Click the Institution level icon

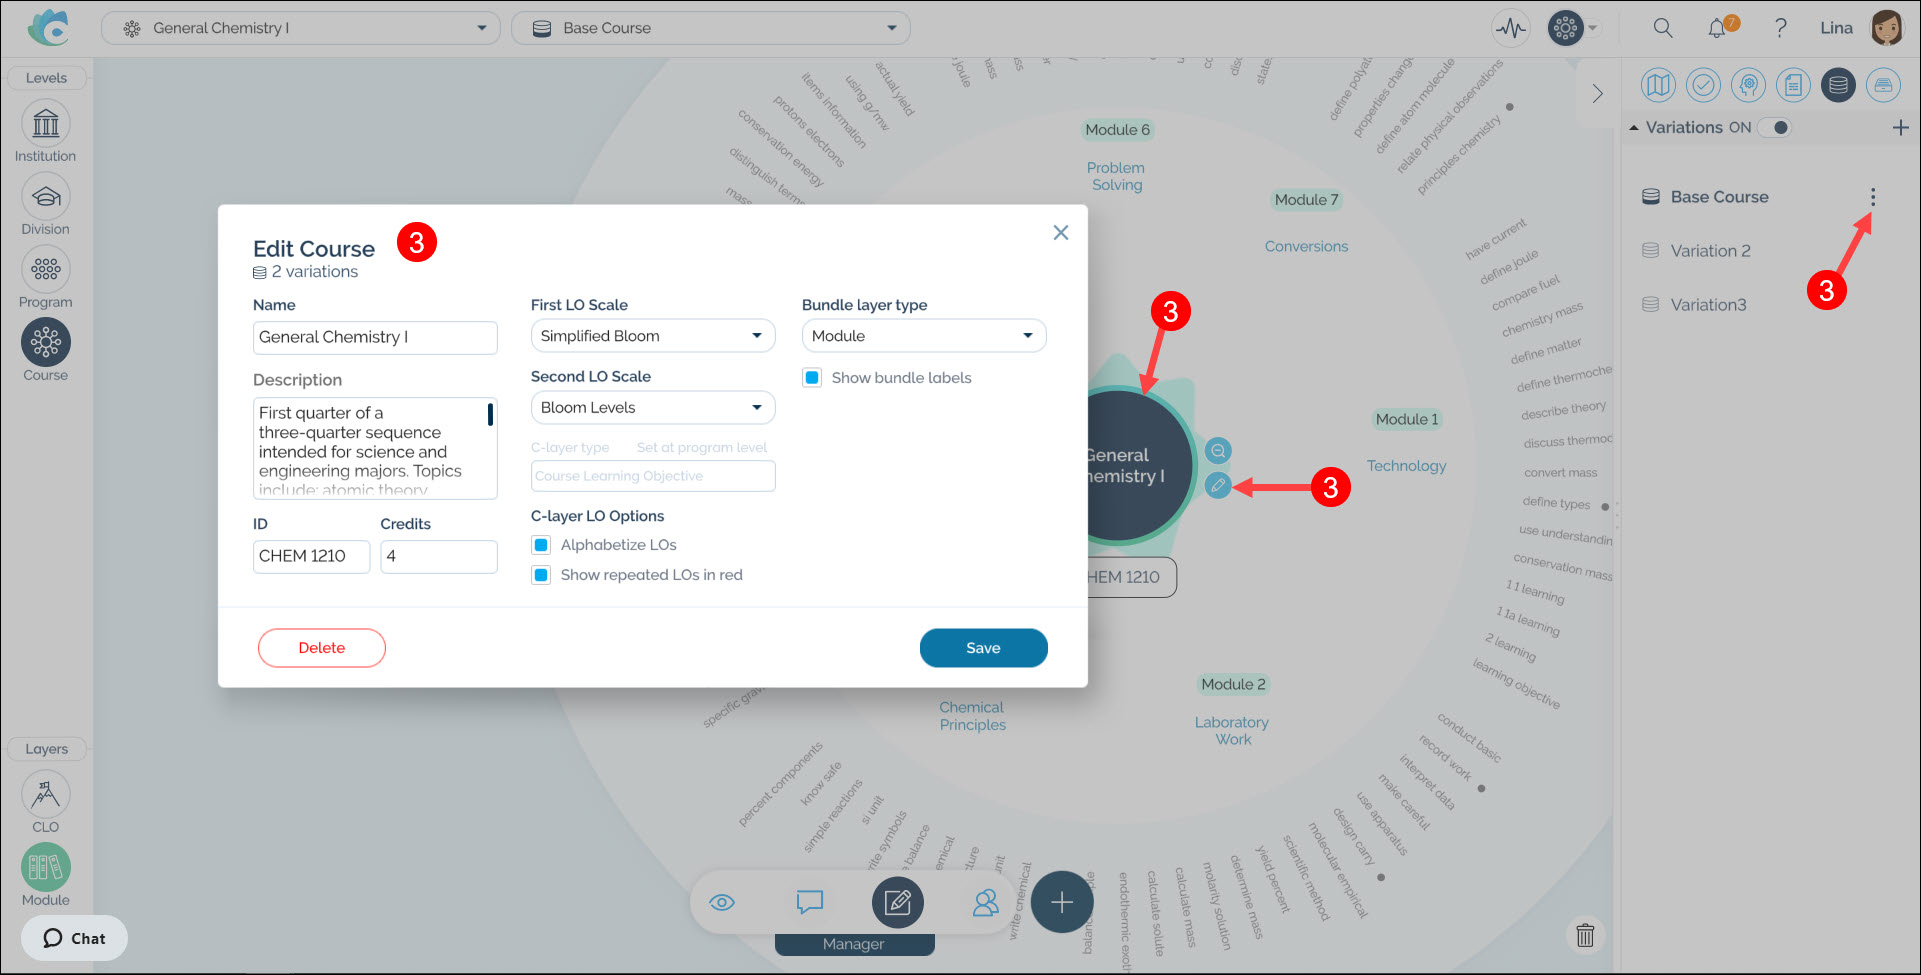[x=46, y=124]
